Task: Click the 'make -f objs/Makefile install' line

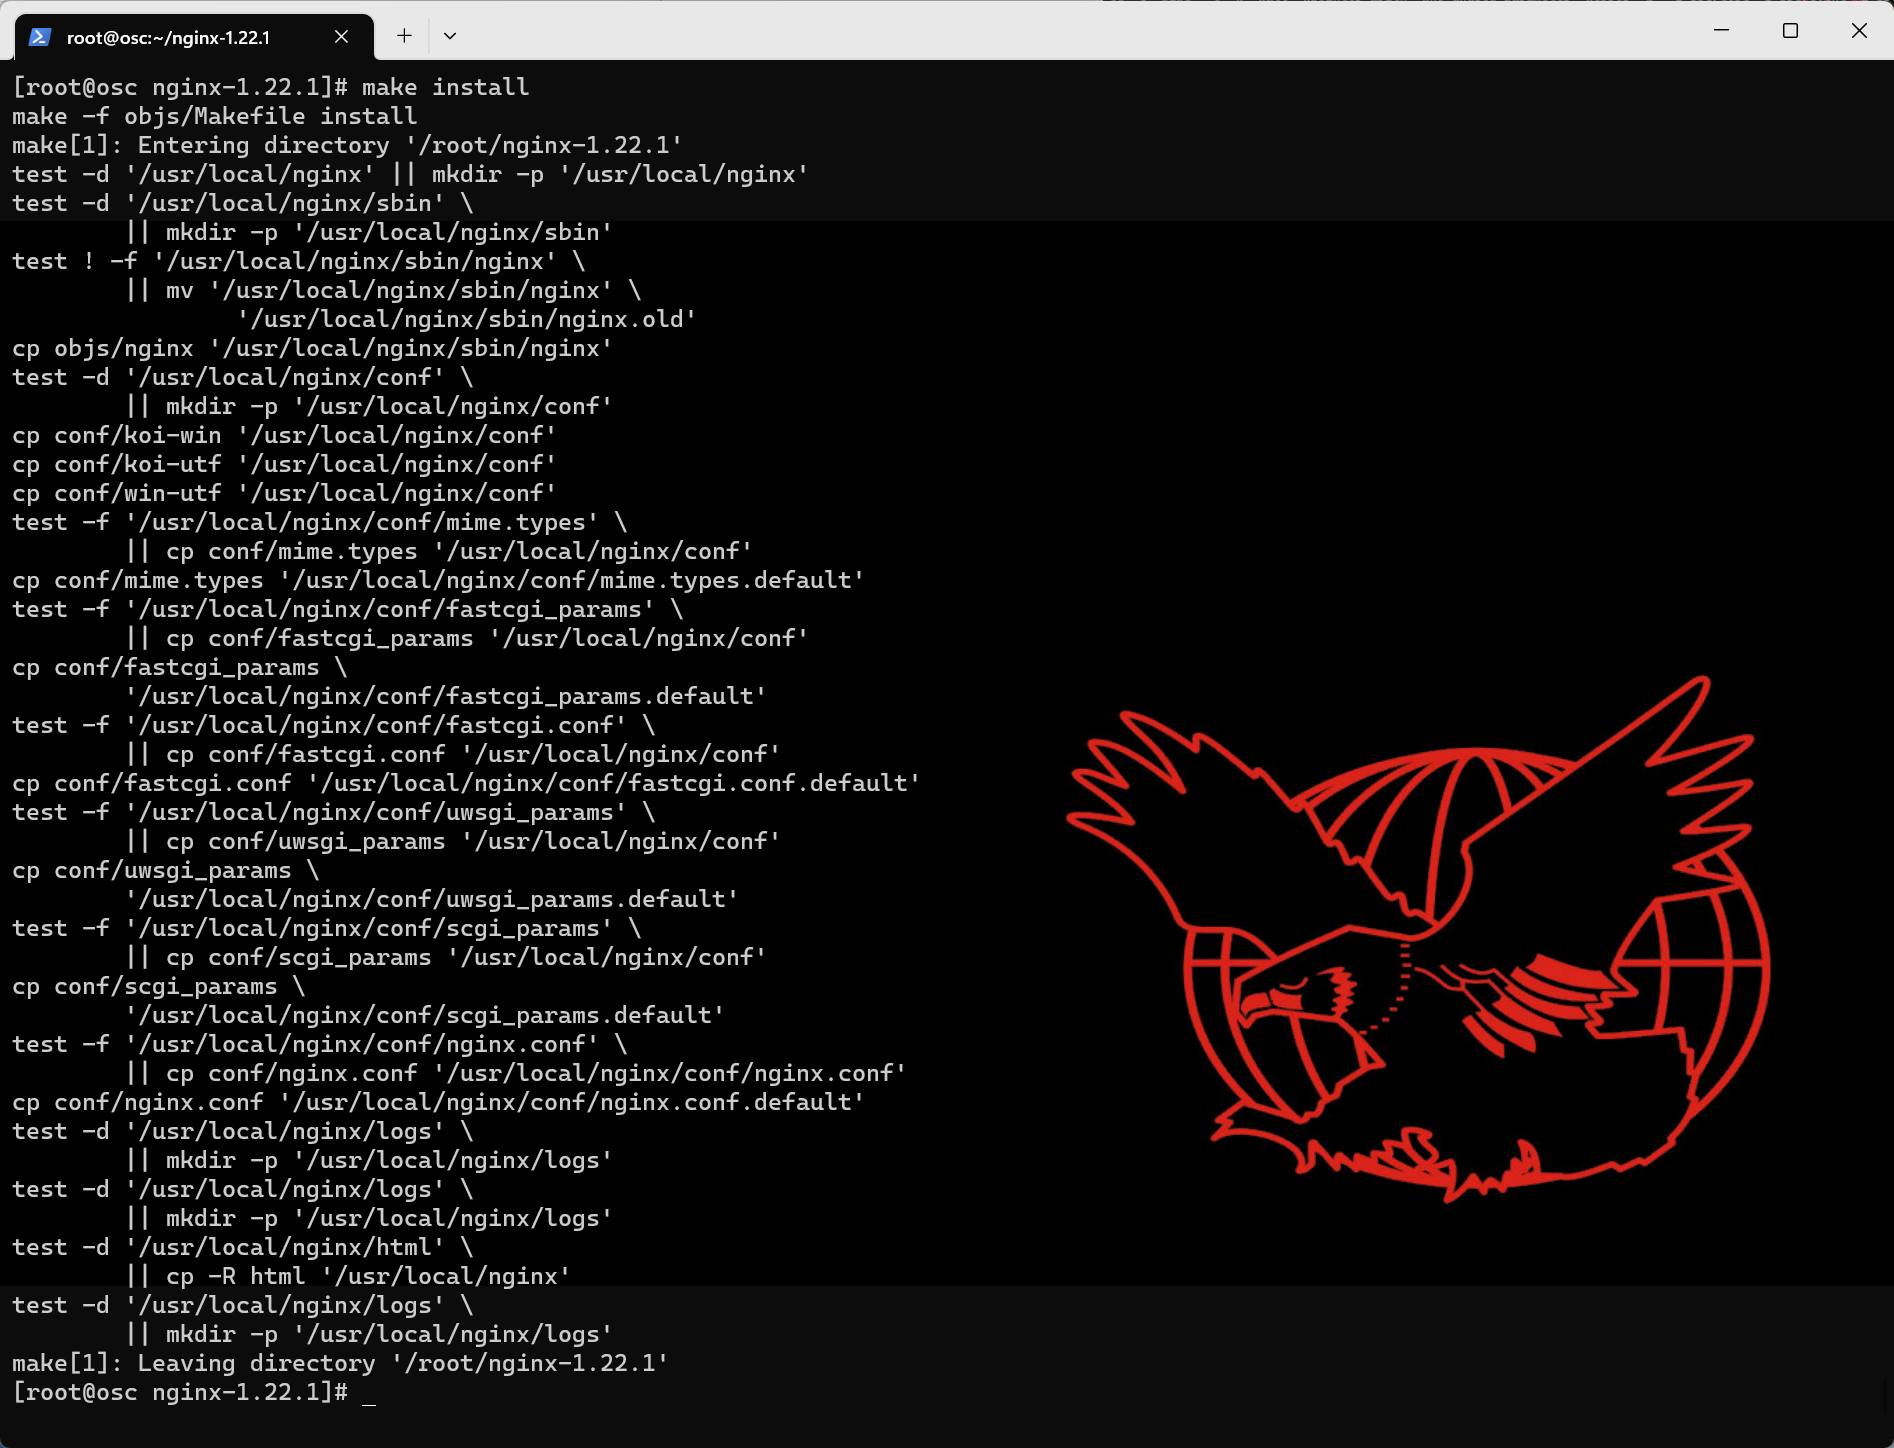Action: tap(215, 116)
